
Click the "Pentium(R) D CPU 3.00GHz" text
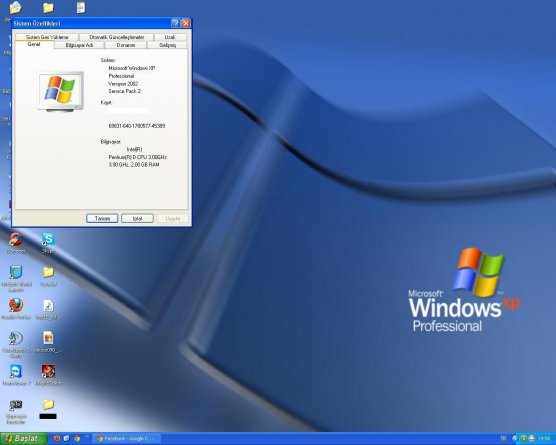click(x=138, y=157)
